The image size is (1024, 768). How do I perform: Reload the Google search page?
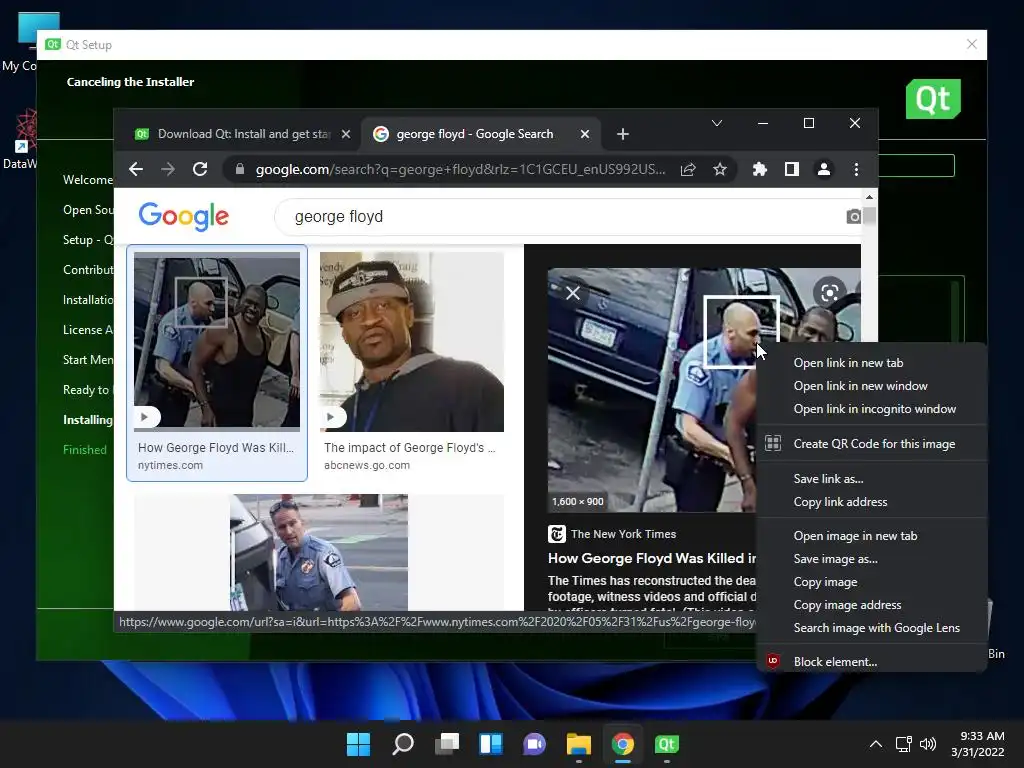(x=200, y=170)
